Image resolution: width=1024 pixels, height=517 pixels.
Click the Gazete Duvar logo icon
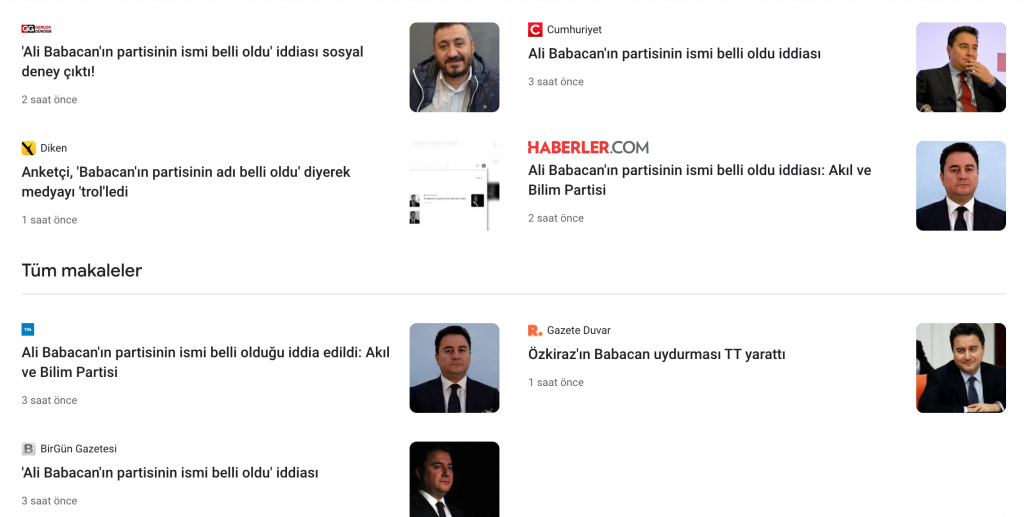pos(535,330)
